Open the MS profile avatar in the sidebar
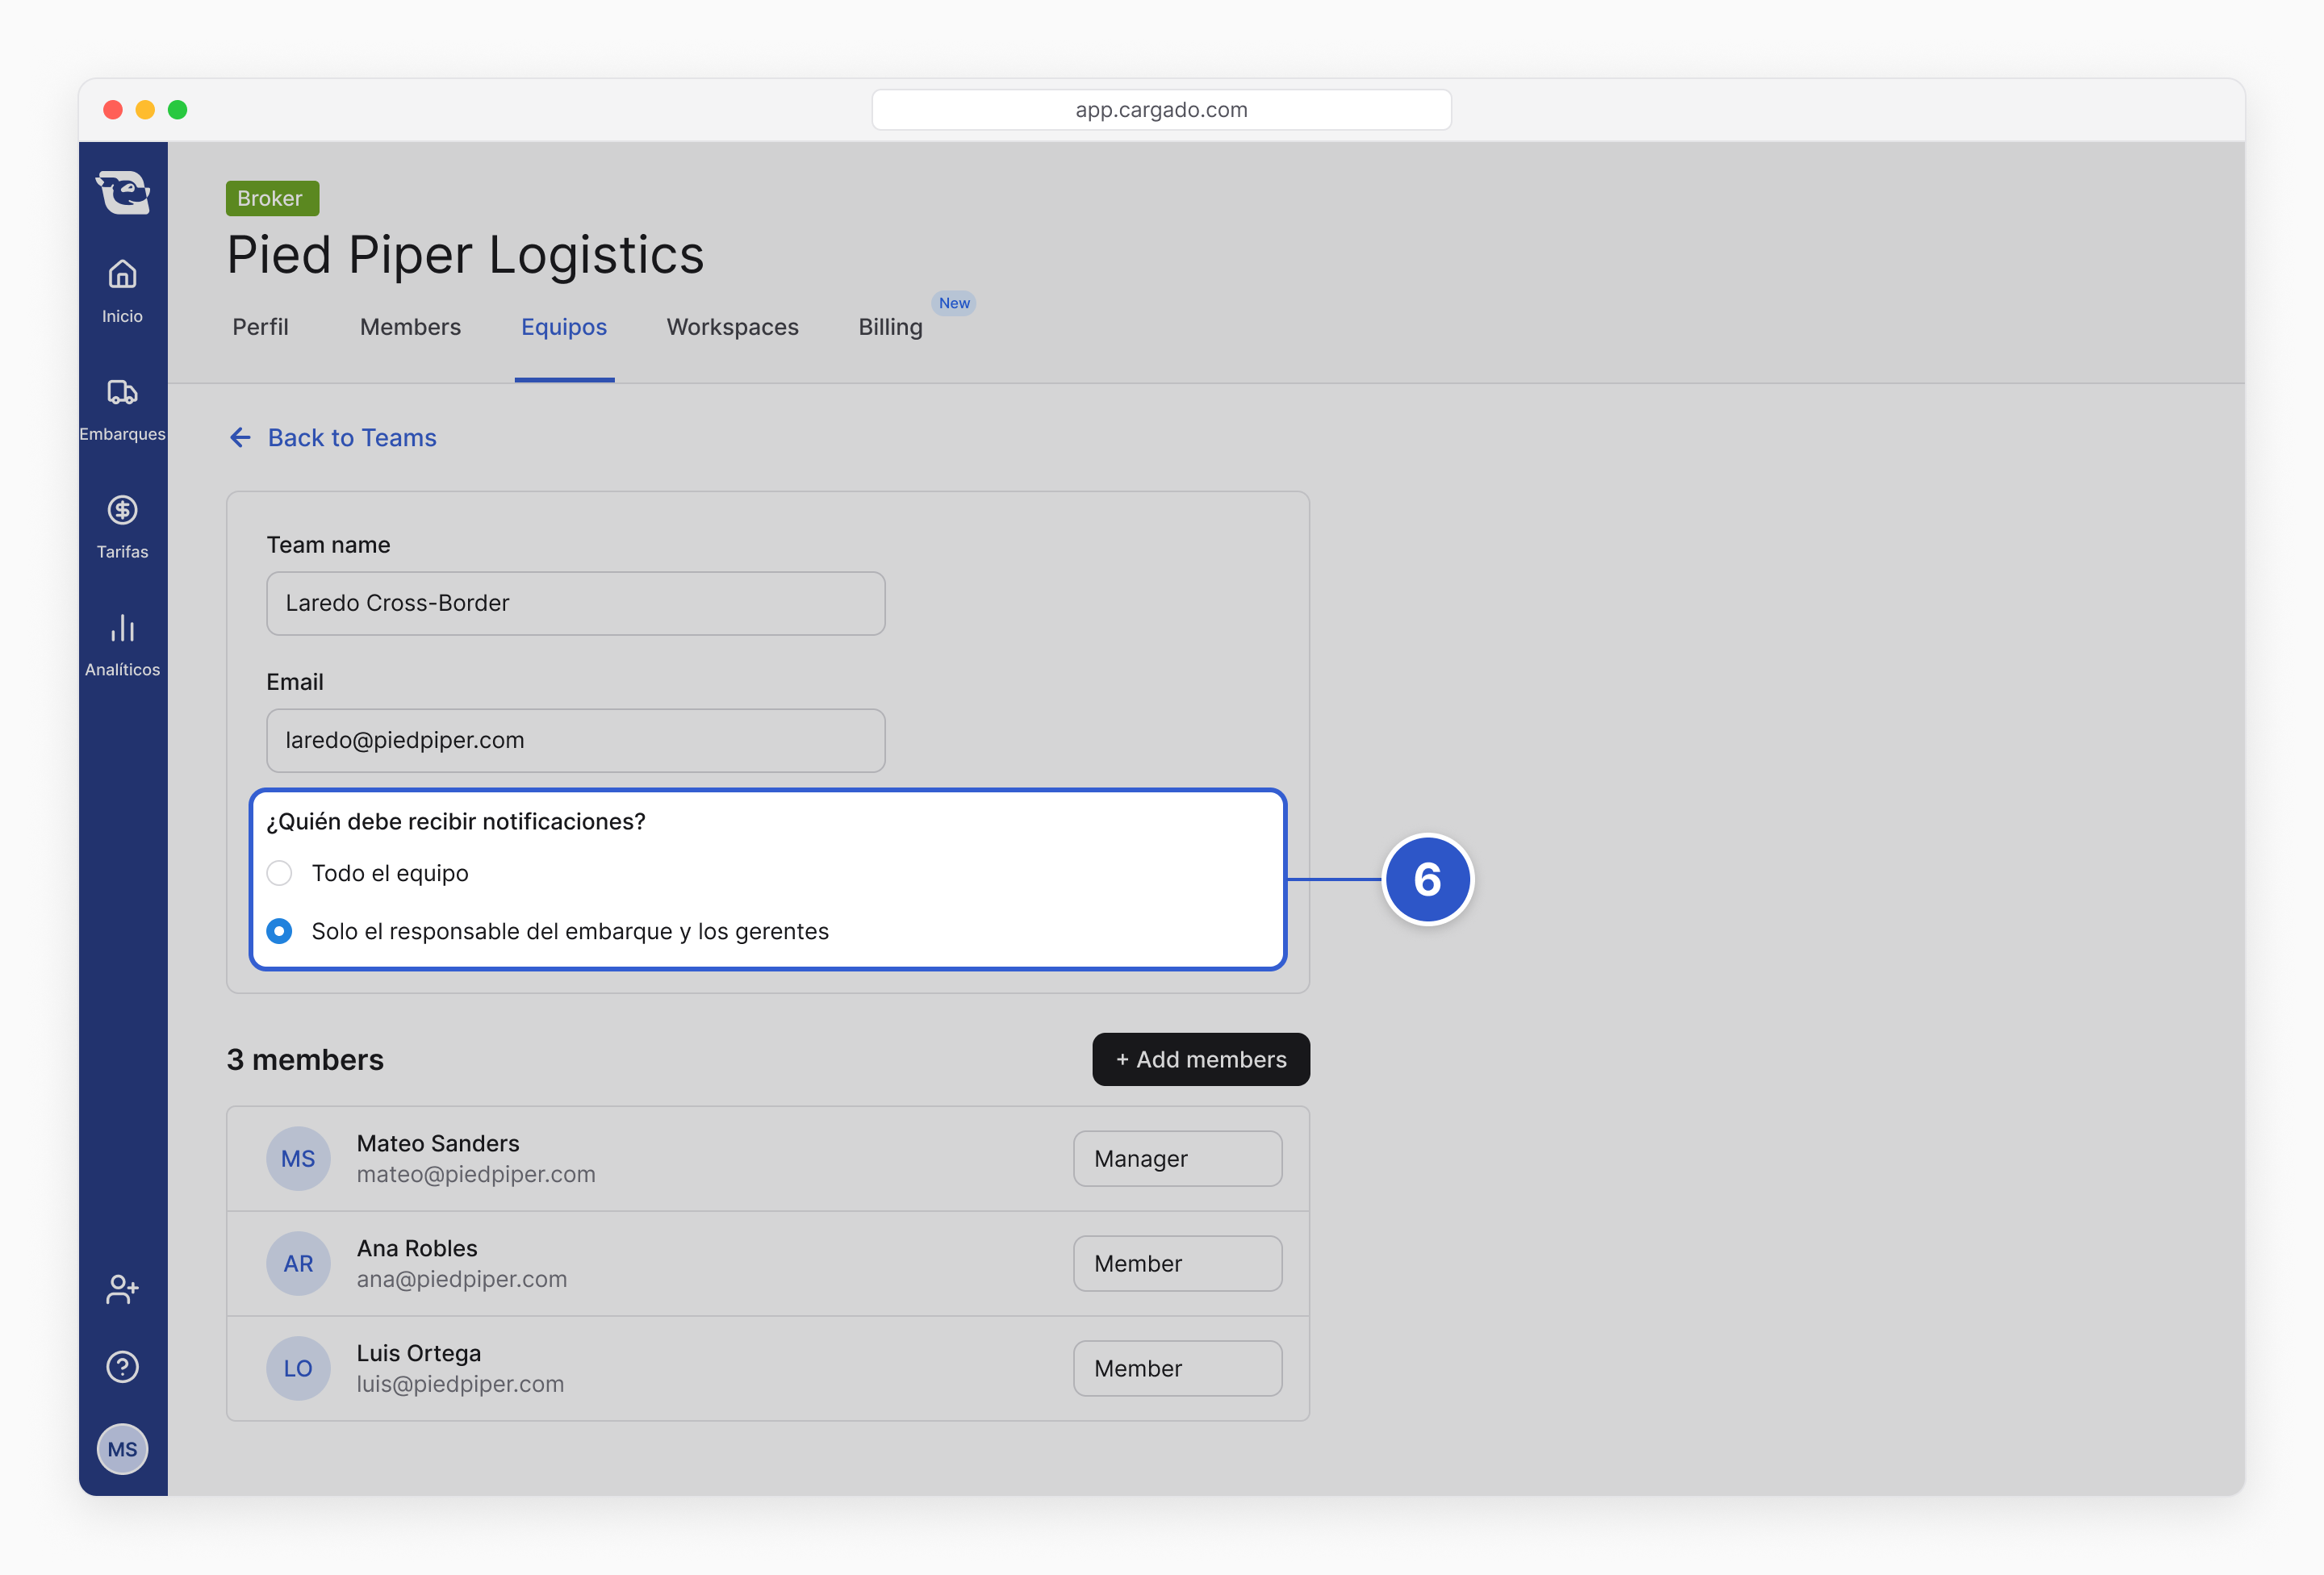 122,1449
